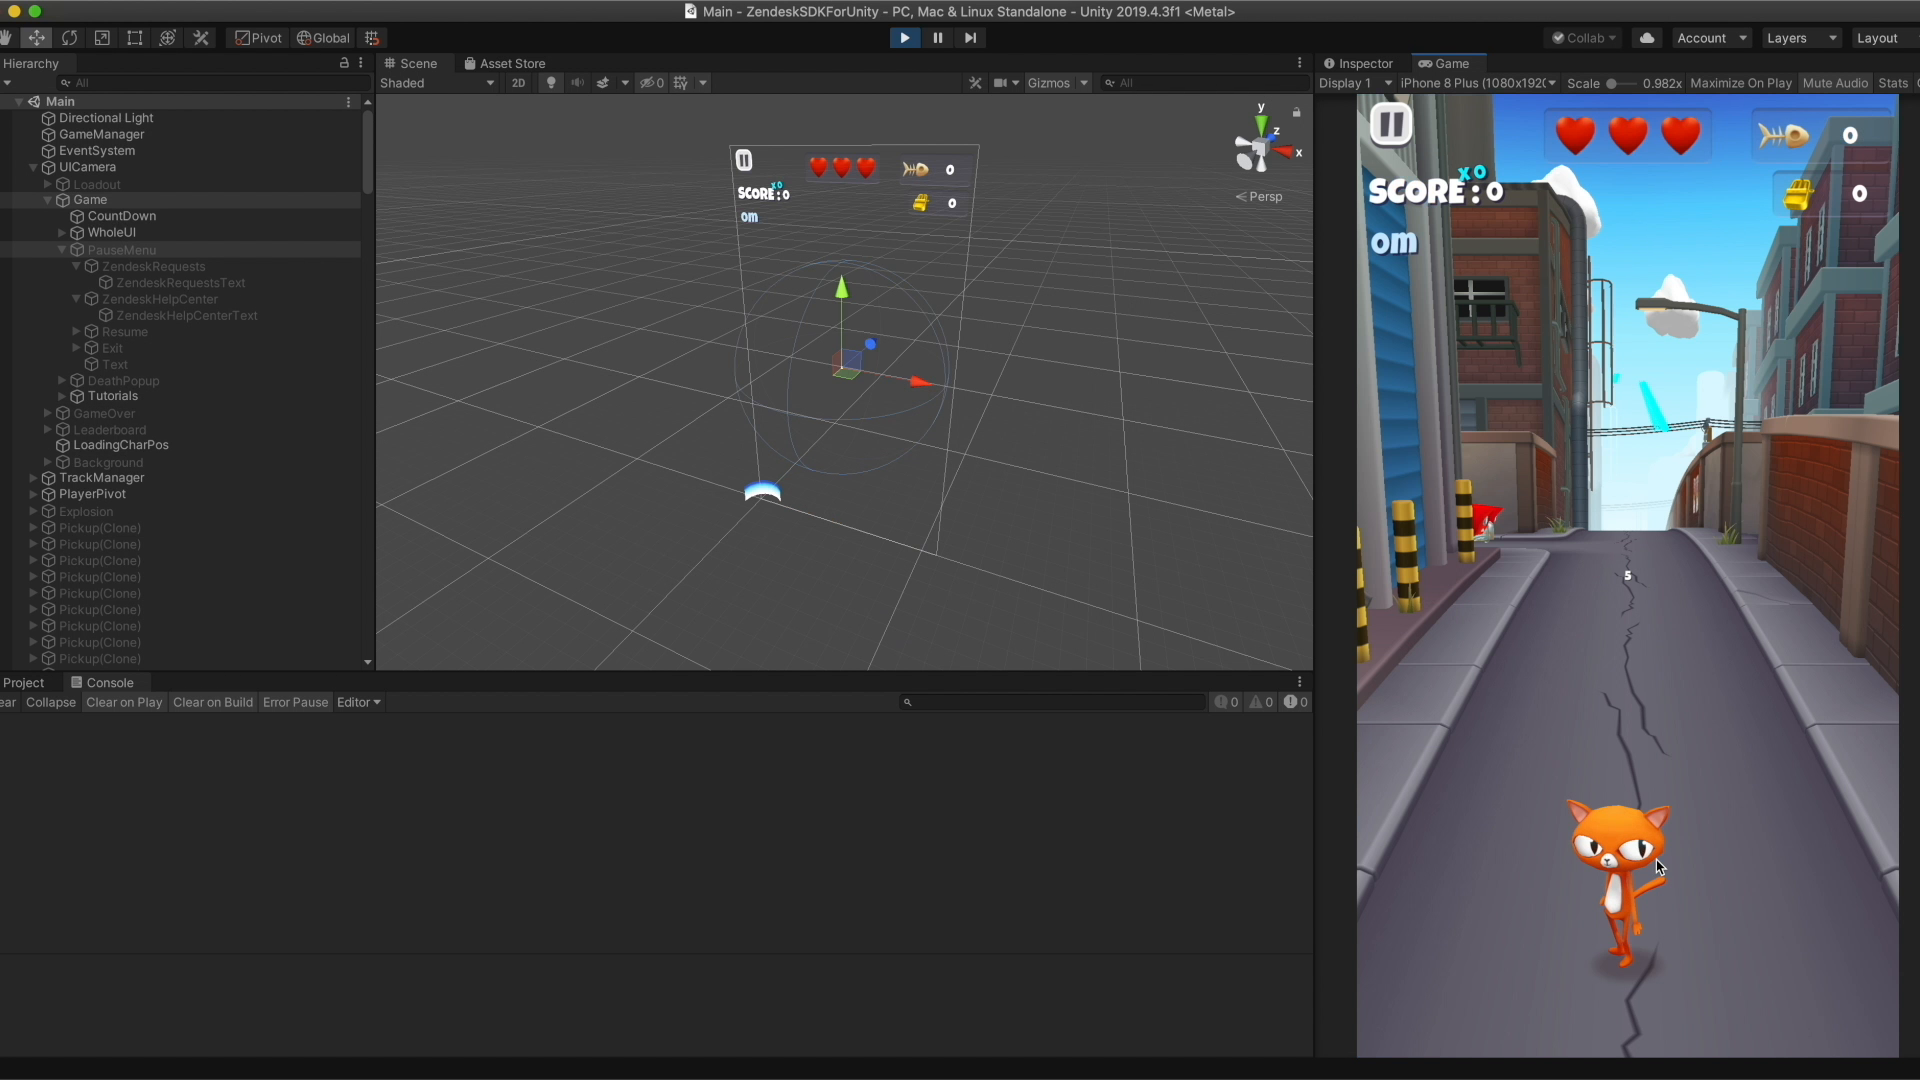Viewport: 1920px width, 1080px height.
Task: Select the Scale tool
Action: click(x=102, y=38)
